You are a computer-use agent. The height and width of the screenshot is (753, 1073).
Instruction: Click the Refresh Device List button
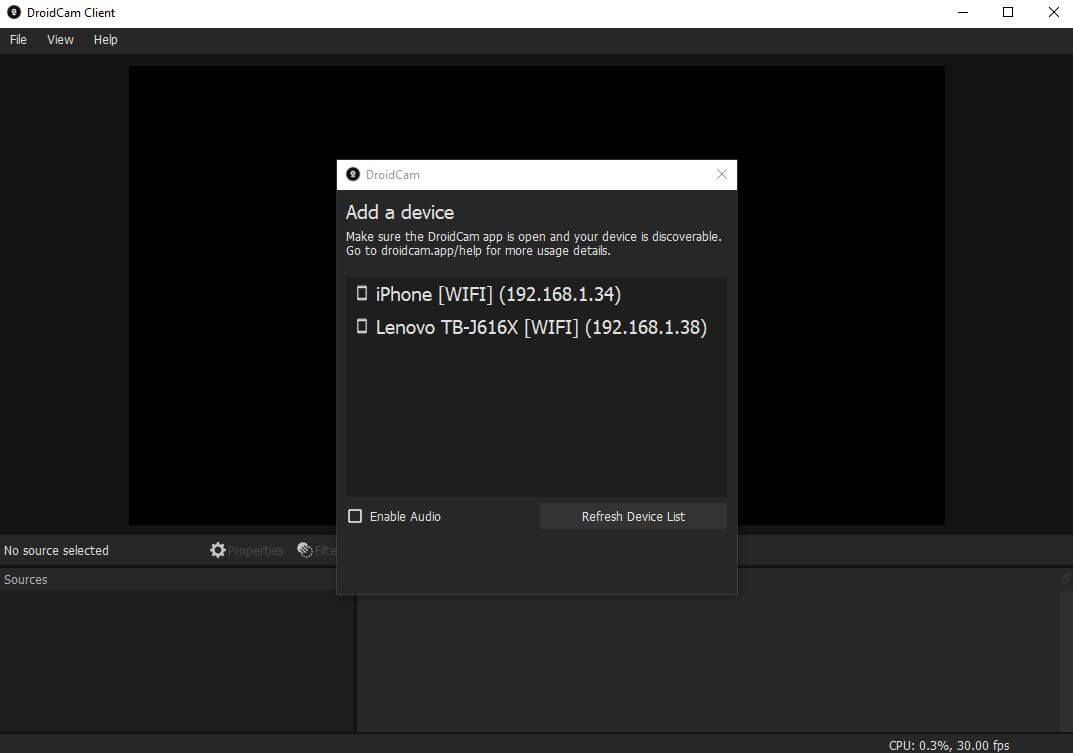tap(633, 516)
